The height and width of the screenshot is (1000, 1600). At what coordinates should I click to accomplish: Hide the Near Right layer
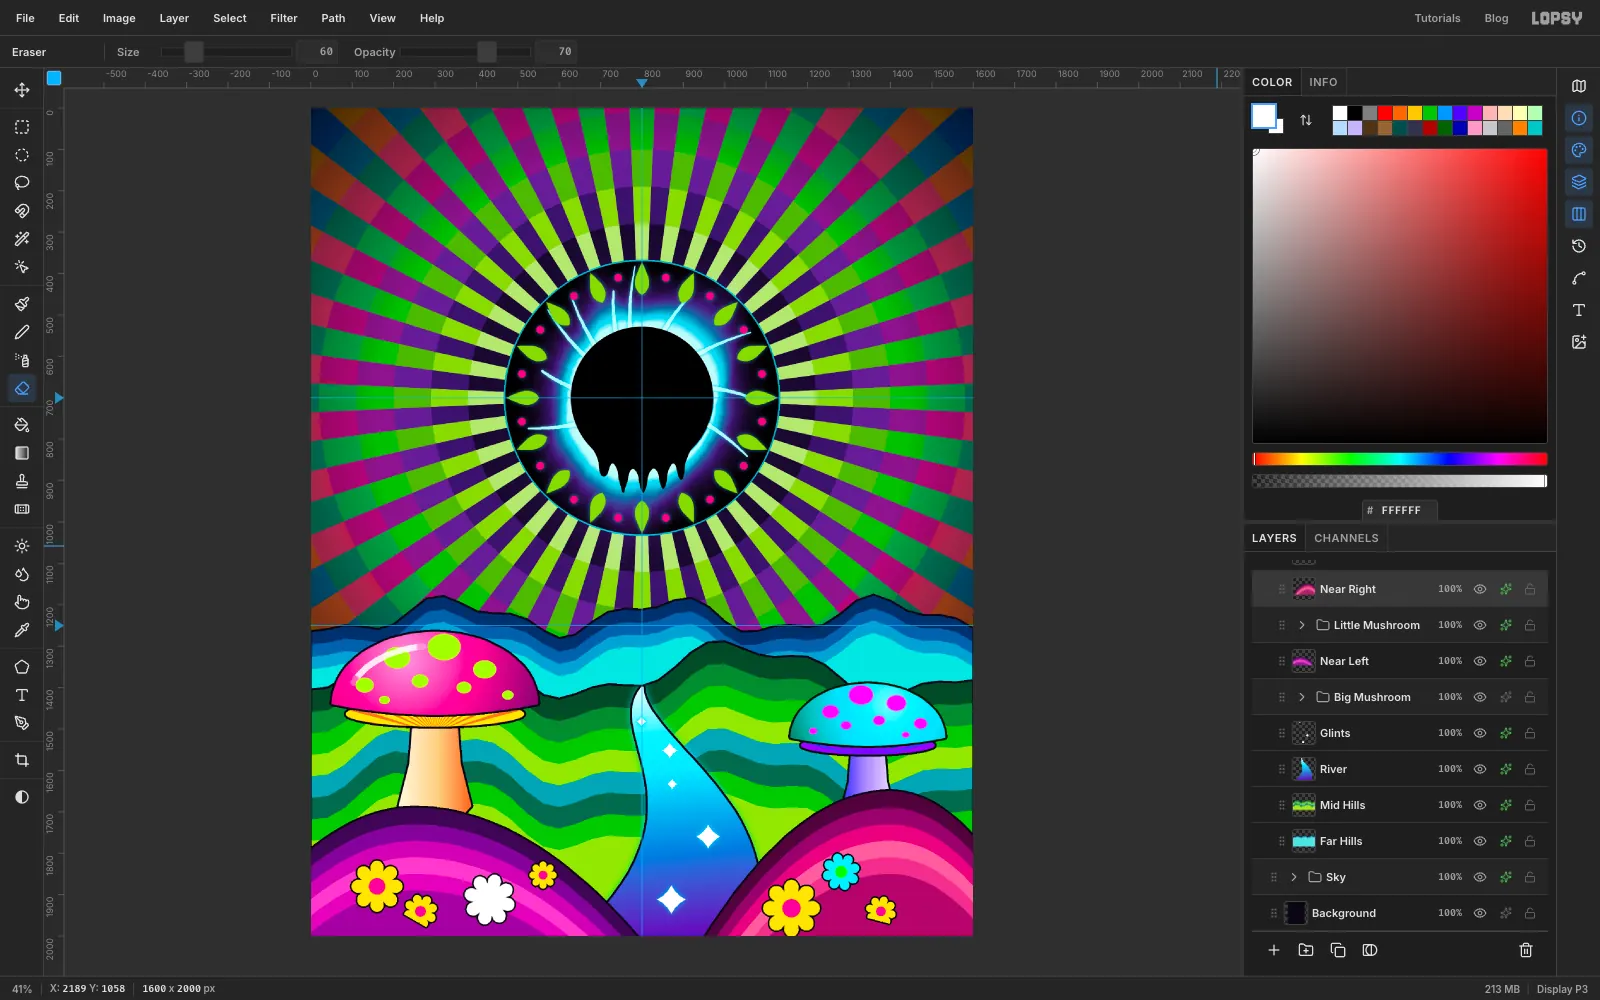click(1480, 589)
